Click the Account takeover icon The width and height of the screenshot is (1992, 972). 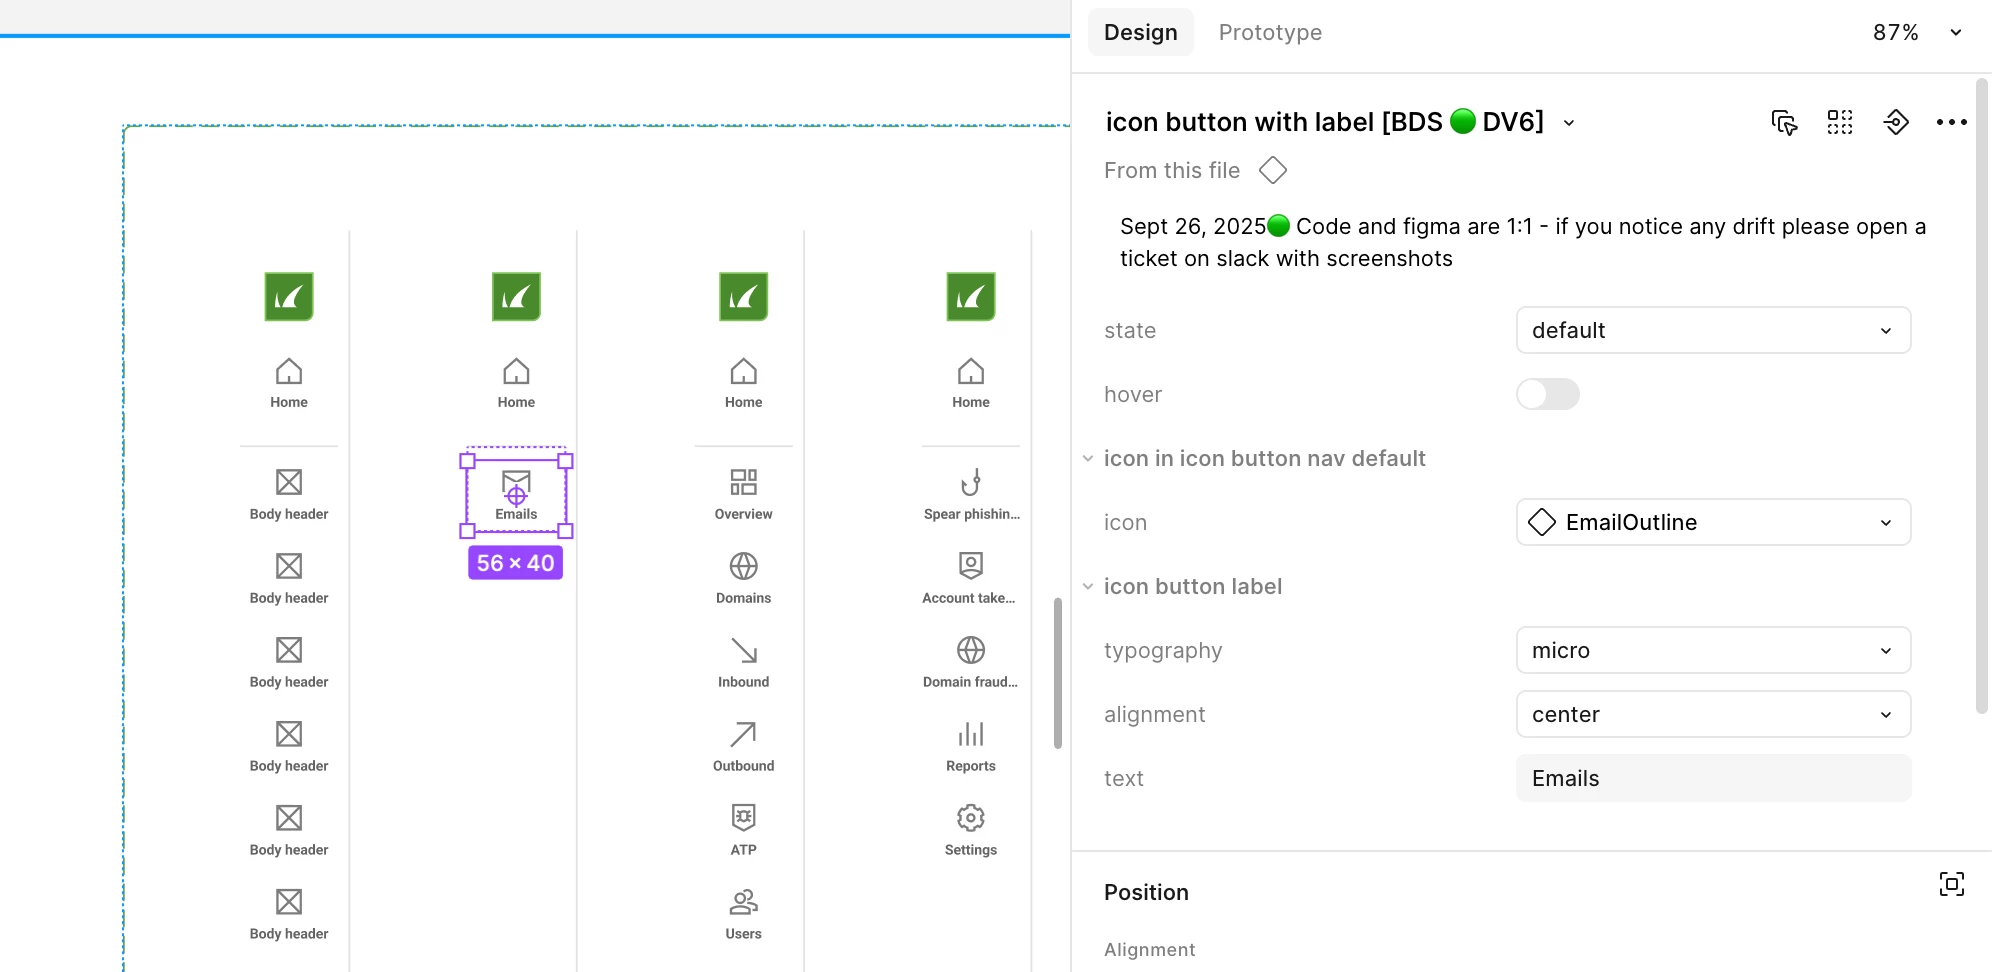[x=971, y=566]
